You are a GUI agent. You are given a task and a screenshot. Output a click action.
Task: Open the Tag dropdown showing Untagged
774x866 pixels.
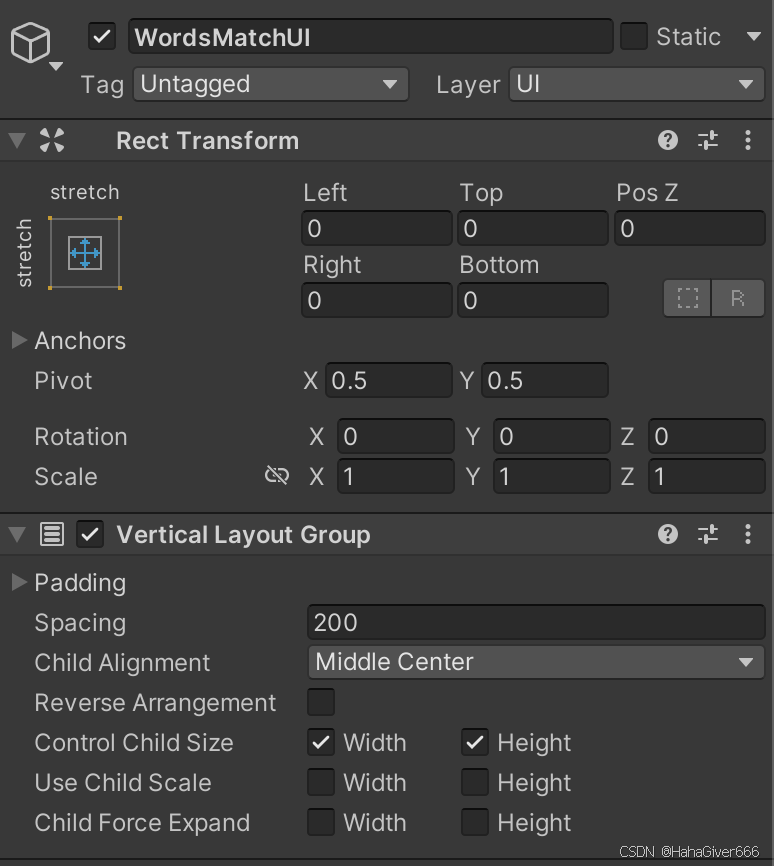270,85
